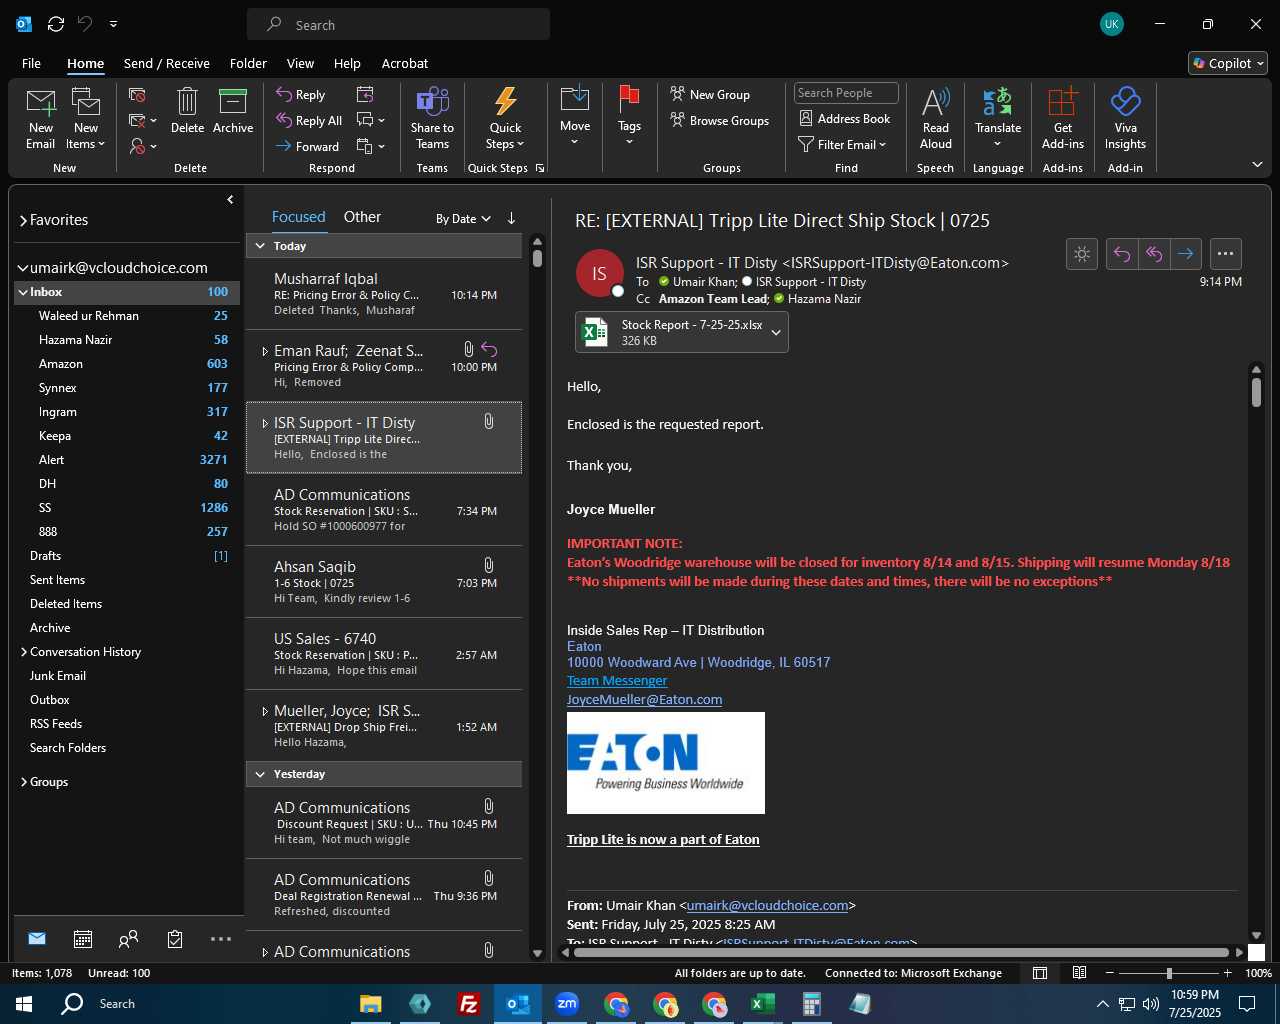Click Forward in the ribbon

[x=308, y=146]
